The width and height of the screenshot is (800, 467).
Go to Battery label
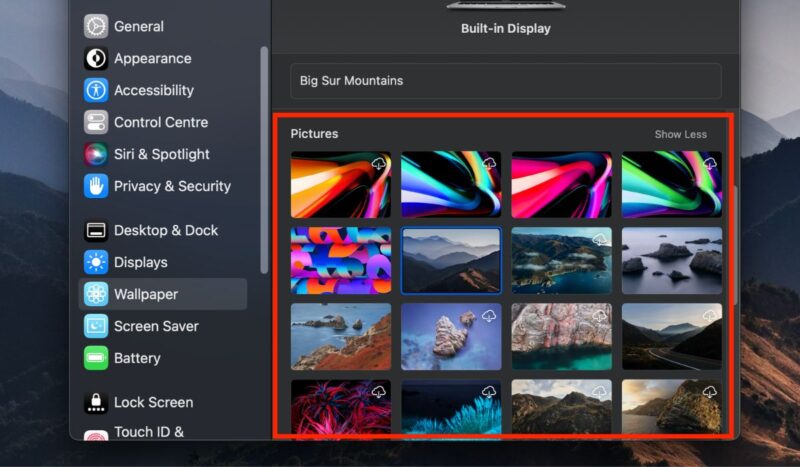click(x=137, y=358)
